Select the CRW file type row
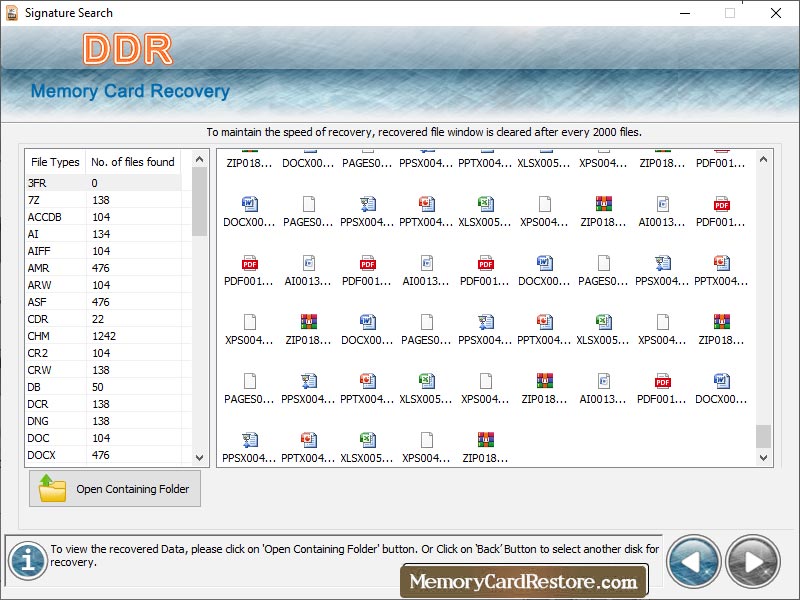Image resolution: width=800 pixels, height=600 pixels. 104,370
